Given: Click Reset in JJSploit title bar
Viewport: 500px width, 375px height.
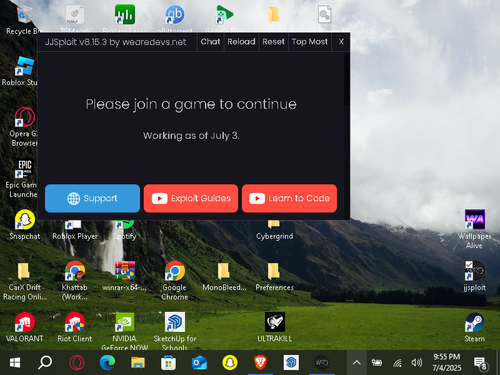Looking at the screenshot, I should 273,42.
